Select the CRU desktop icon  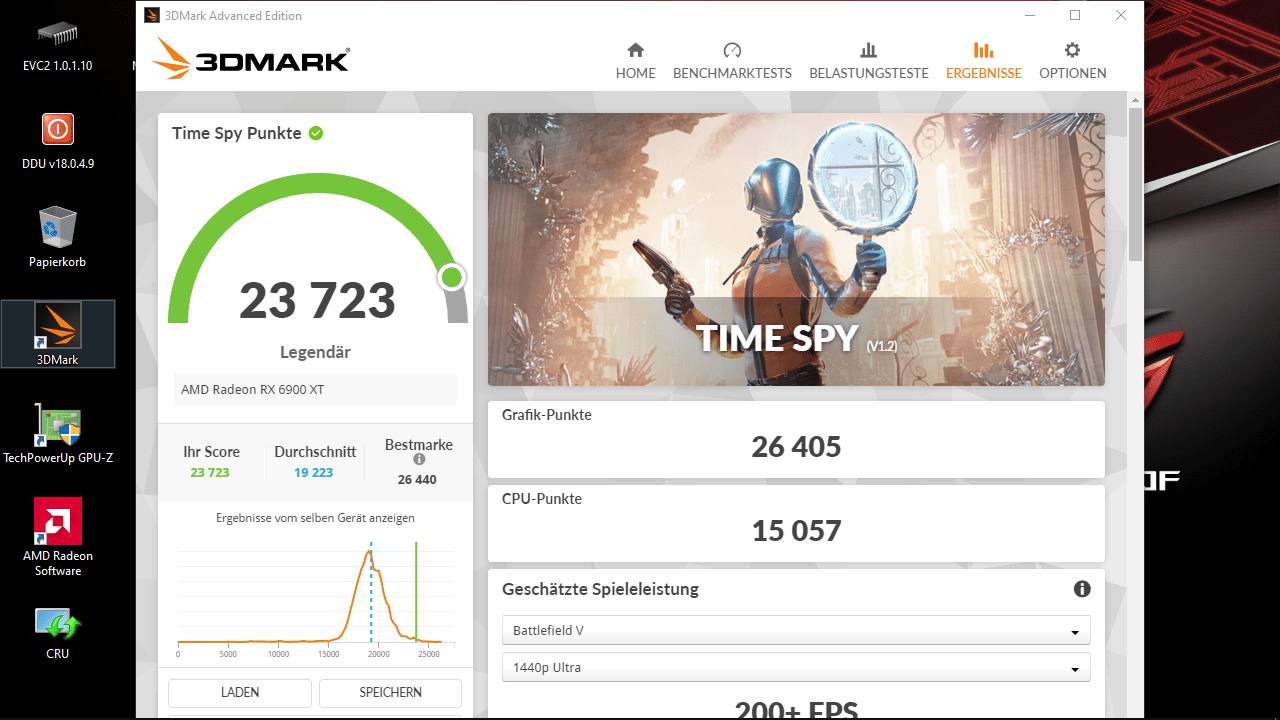click(x=58, y=633)
